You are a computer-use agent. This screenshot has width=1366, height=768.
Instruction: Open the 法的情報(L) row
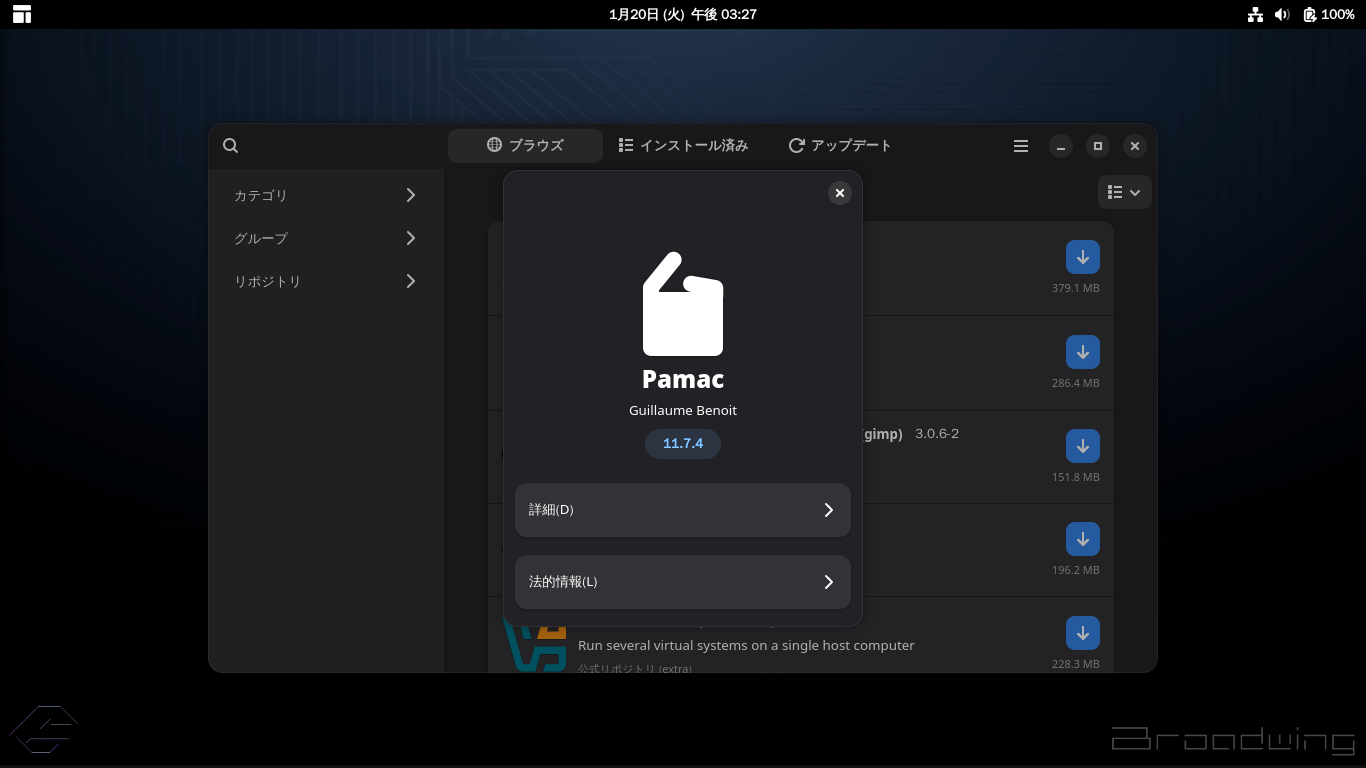coord(683,582)
